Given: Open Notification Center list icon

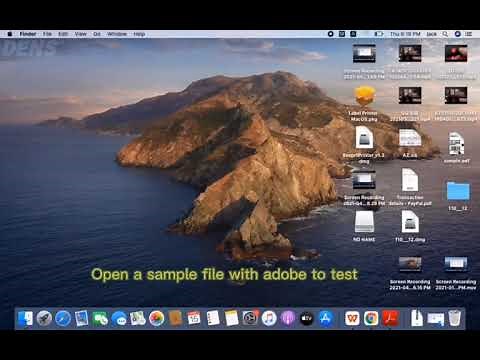Looking at the screenshot, I should [468, 34].
